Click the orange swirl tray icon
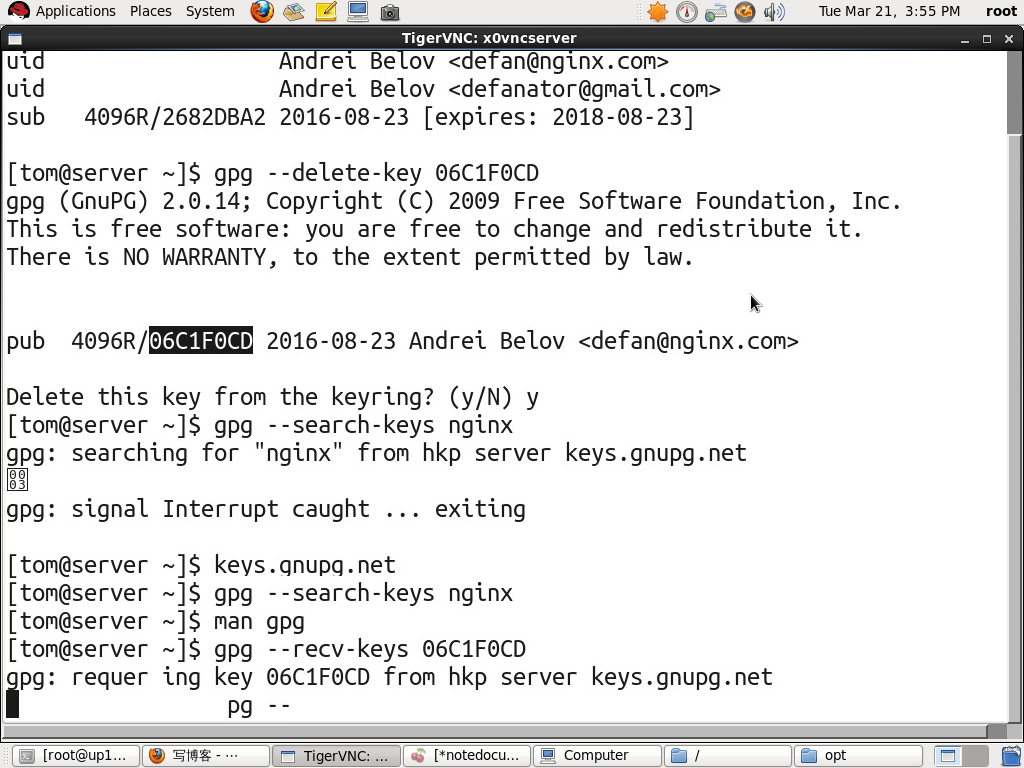The height and width of the screenshot is (768, 1024). [x=744, y=12]
